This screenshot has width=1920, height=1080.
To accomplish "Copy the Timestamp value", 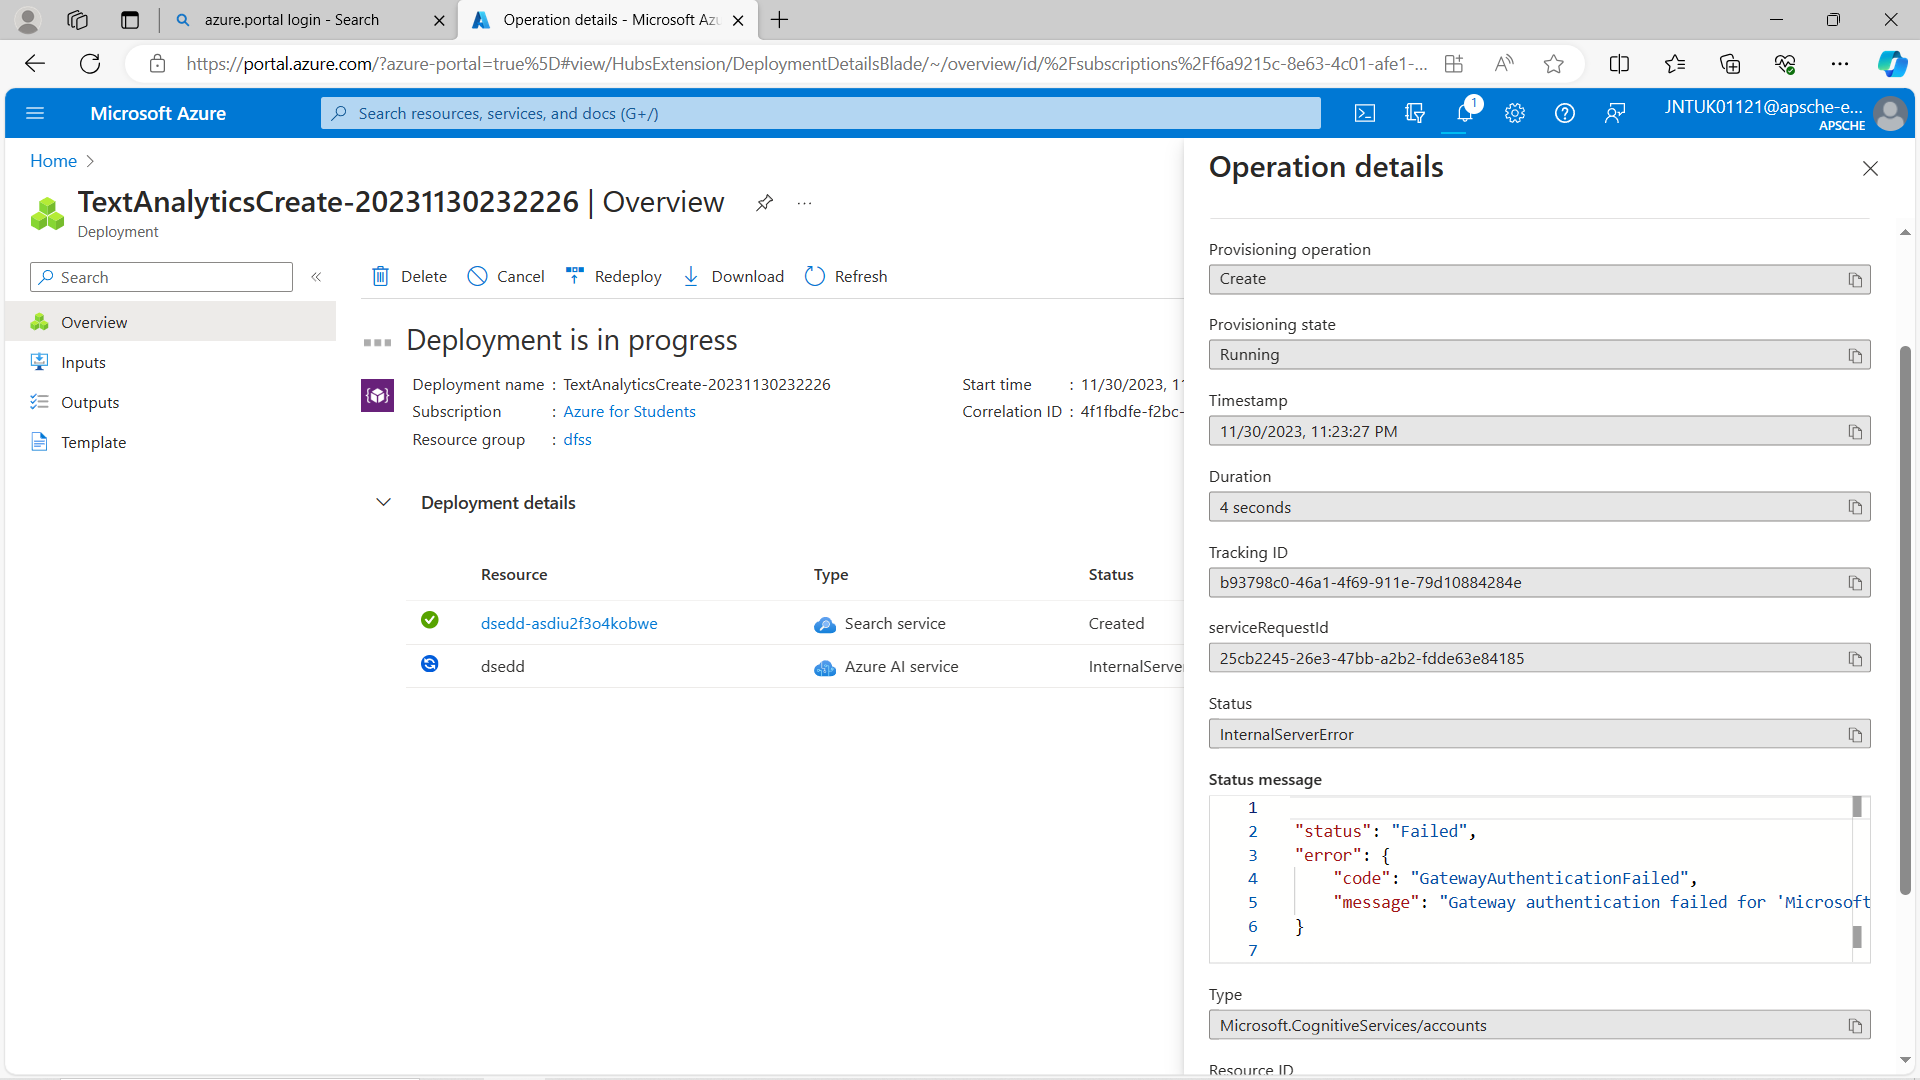I will [x=1855, y=432].
